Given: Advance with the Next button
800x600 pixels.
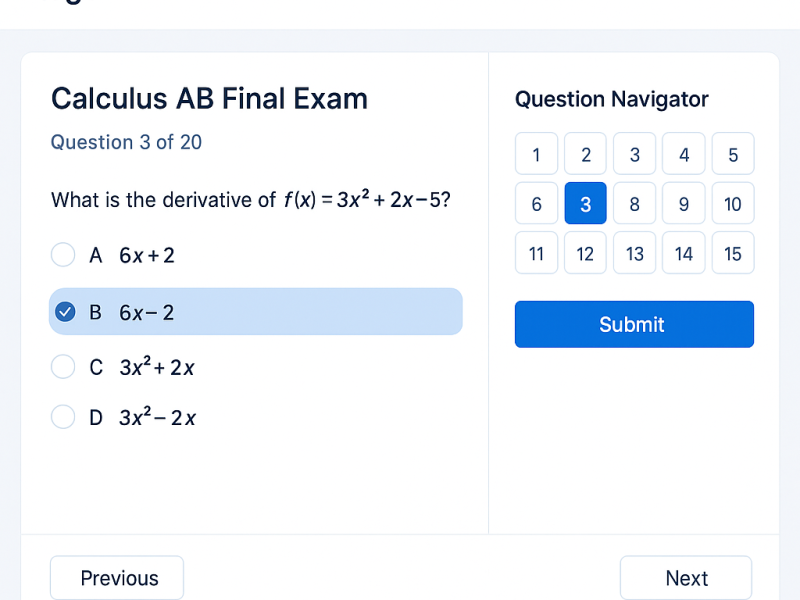Looking at the screenshot, I should [686, 578].
